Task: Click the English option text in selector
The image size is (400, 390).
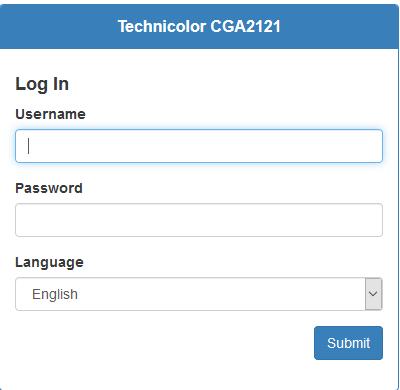Action: 55,294
